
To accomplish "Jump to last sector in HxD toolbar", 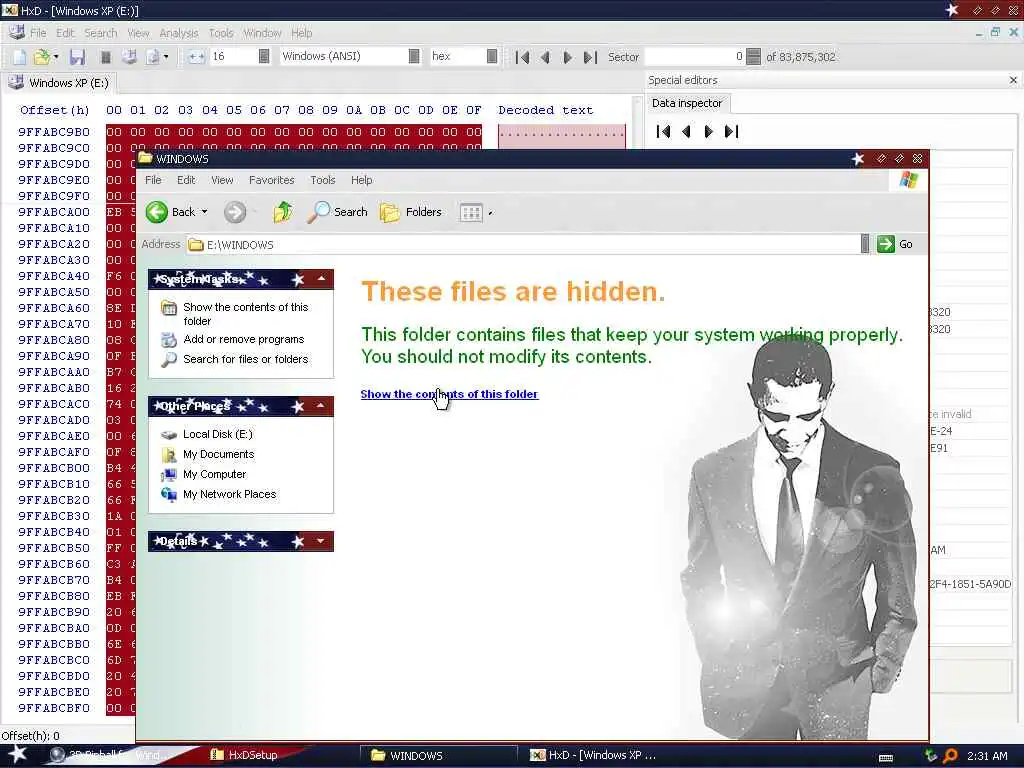I will coord(590,57).
